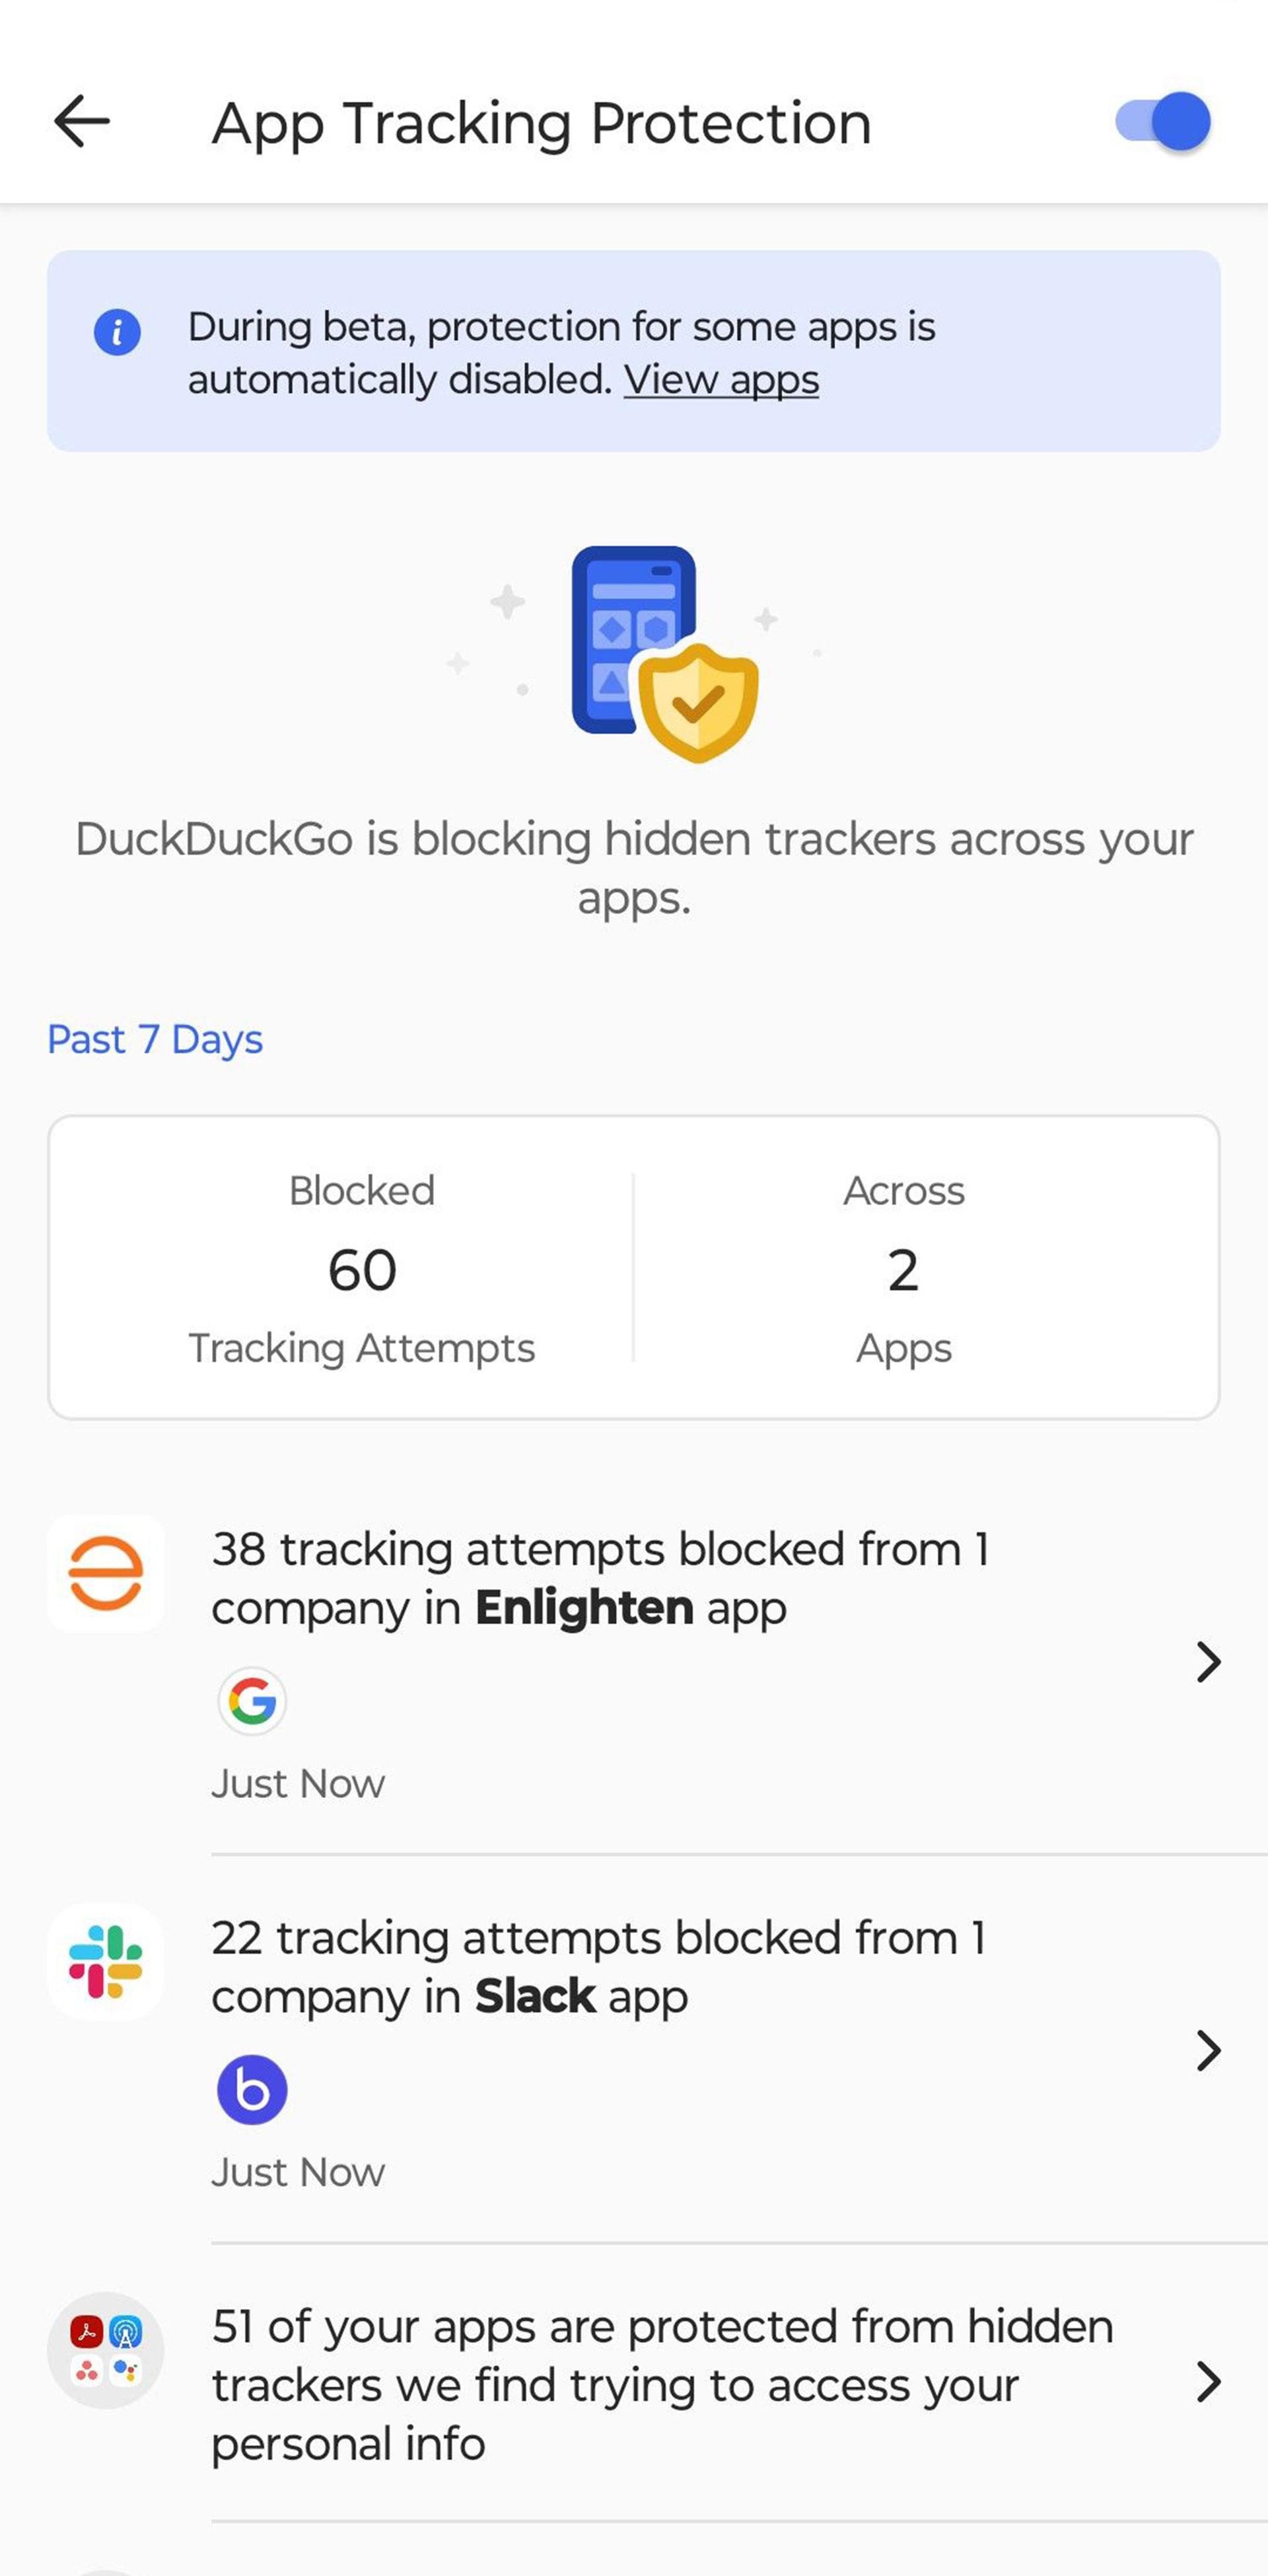
Task: Open protected apps list chevron
Action: [1208, 2382]
